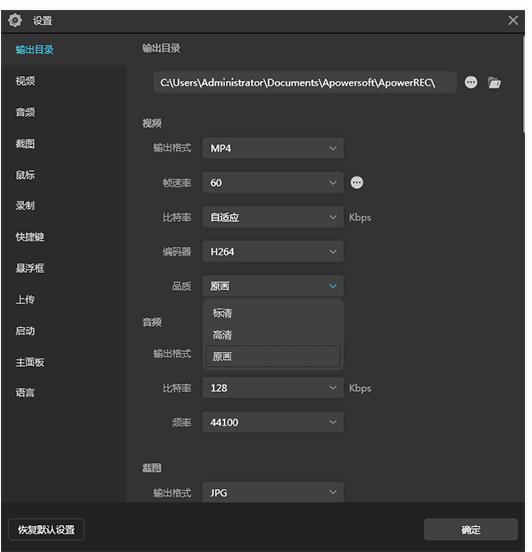Click the settings gear icon in title bar
This screenshot has height=552, width=532.
[15, 20]
